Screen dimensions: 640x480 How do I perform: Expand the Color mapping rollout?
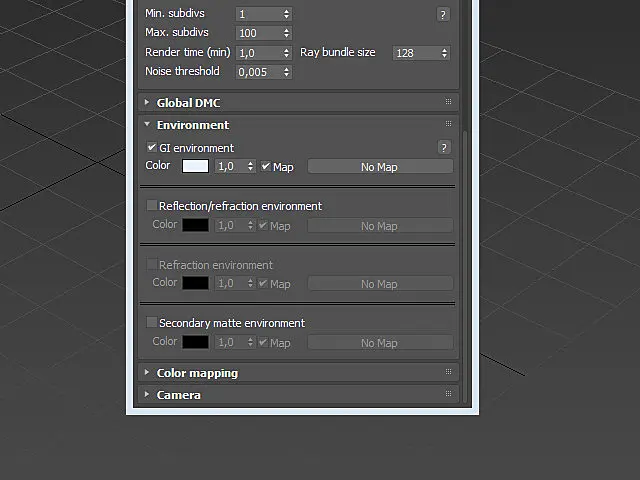[x=147, y=372]
